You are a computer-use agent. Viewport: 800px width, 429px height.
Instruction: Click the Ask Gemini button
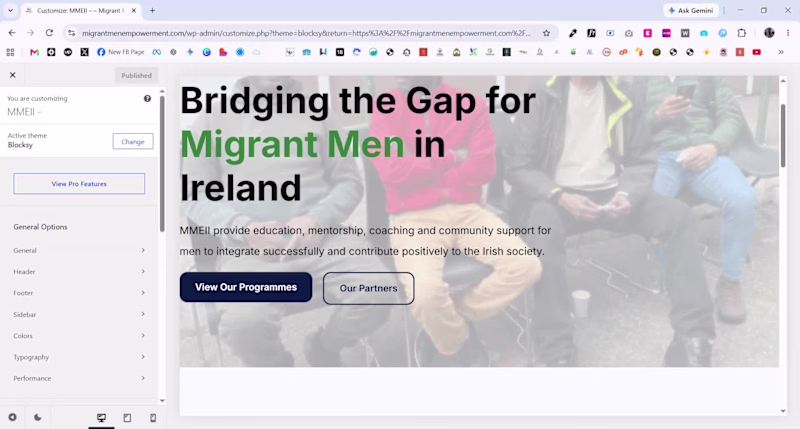(x=691, y=10)
